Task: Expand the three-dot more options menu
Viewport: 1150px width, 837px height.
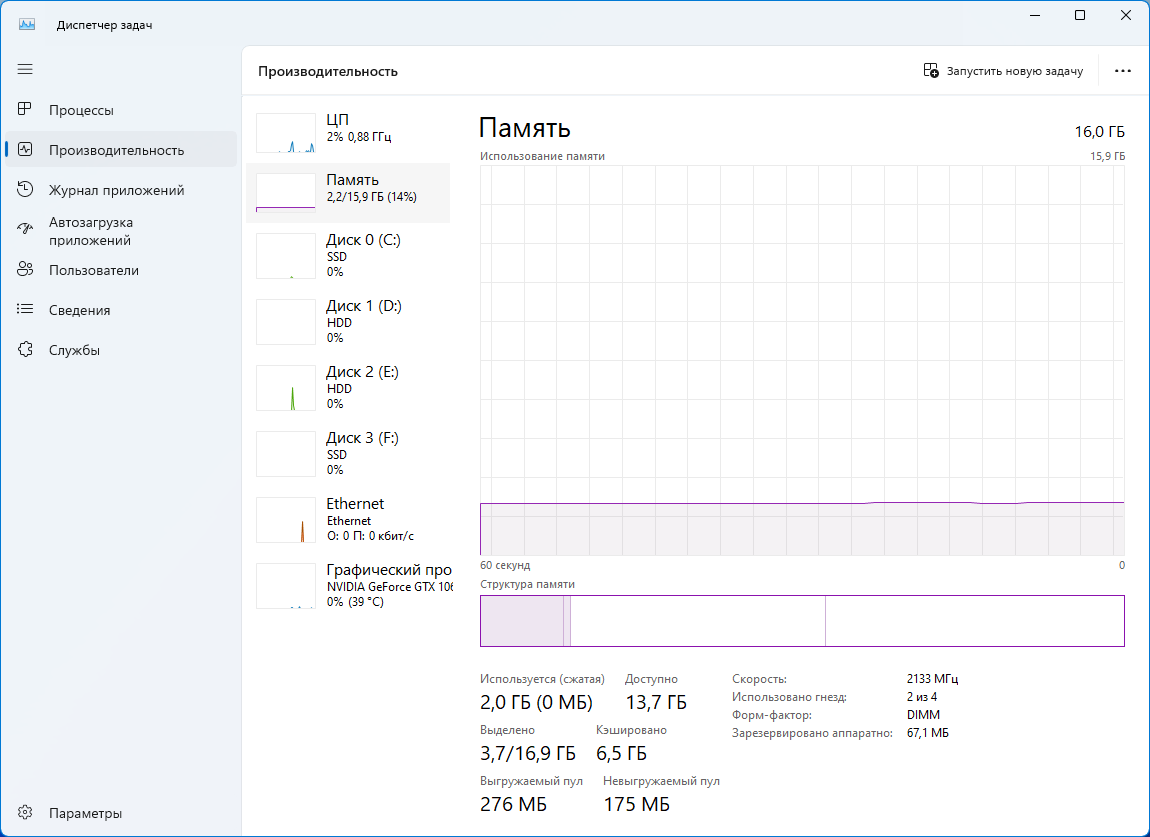Action: tap(1122, 71)
